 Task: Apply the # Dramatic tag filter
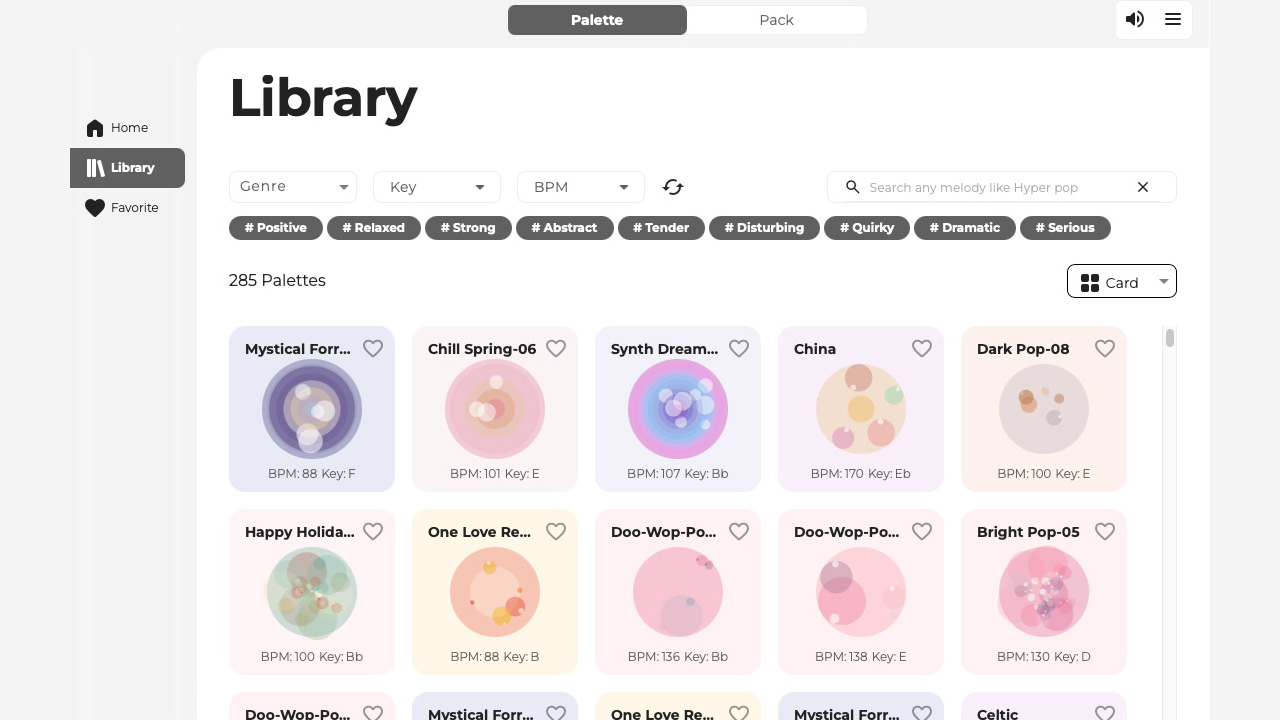(x=965, y=228)
